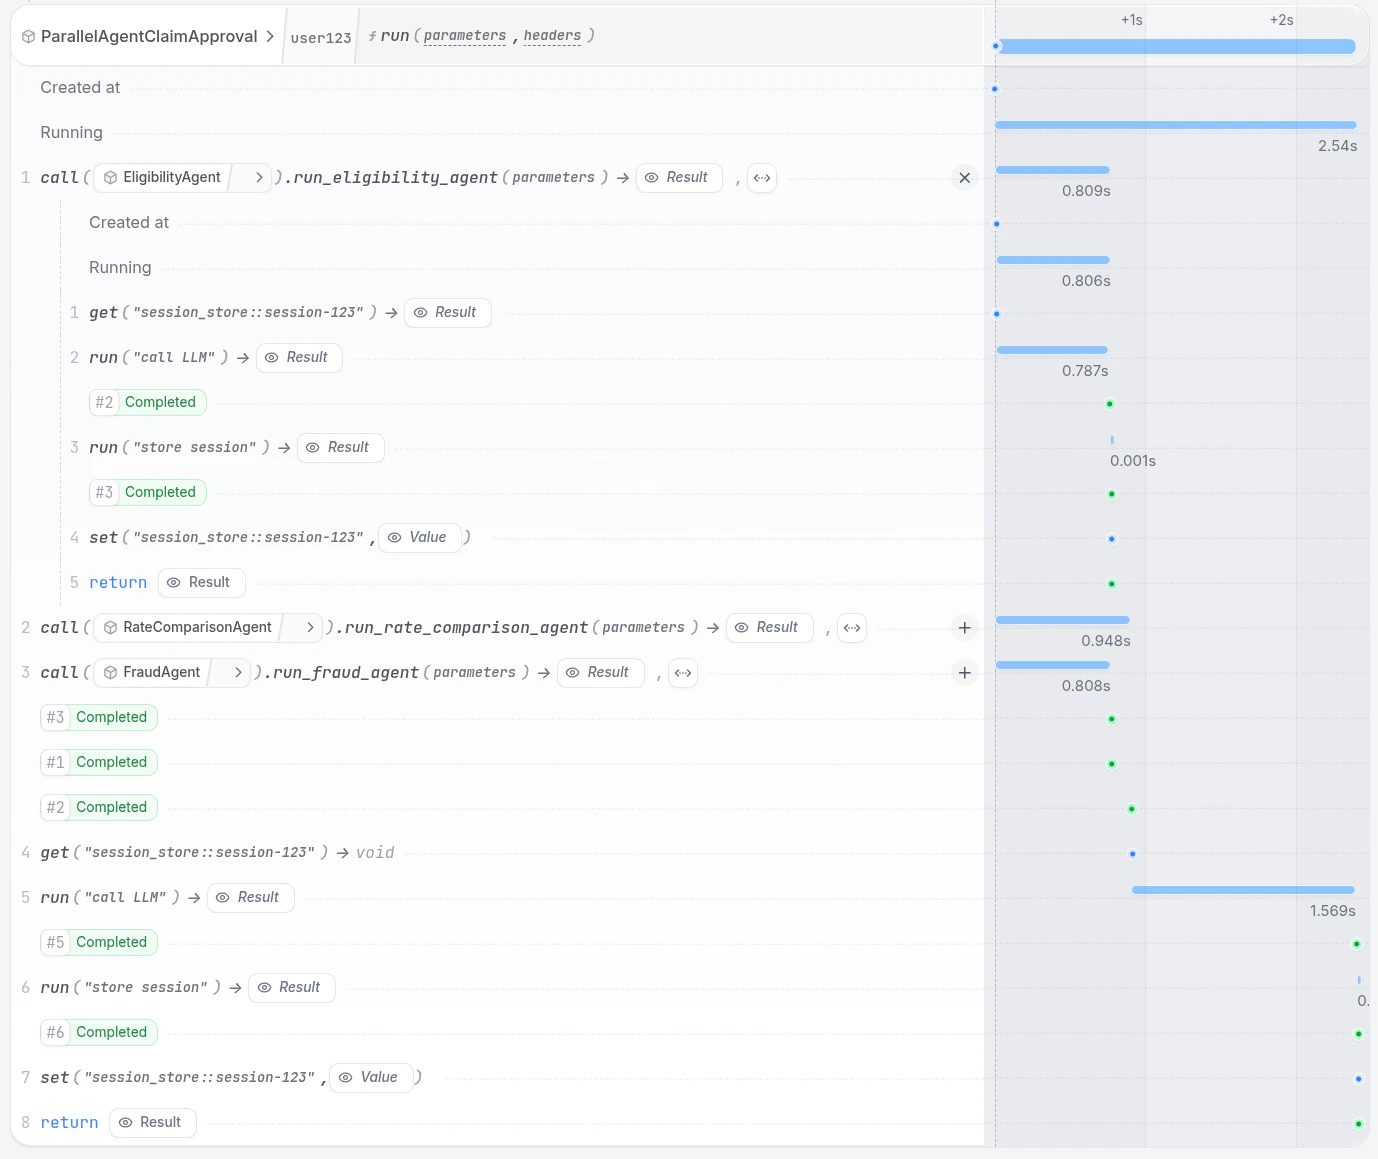Click the #5 Completed badge
Screen dimensions: 1378x1159
point(99,942)
